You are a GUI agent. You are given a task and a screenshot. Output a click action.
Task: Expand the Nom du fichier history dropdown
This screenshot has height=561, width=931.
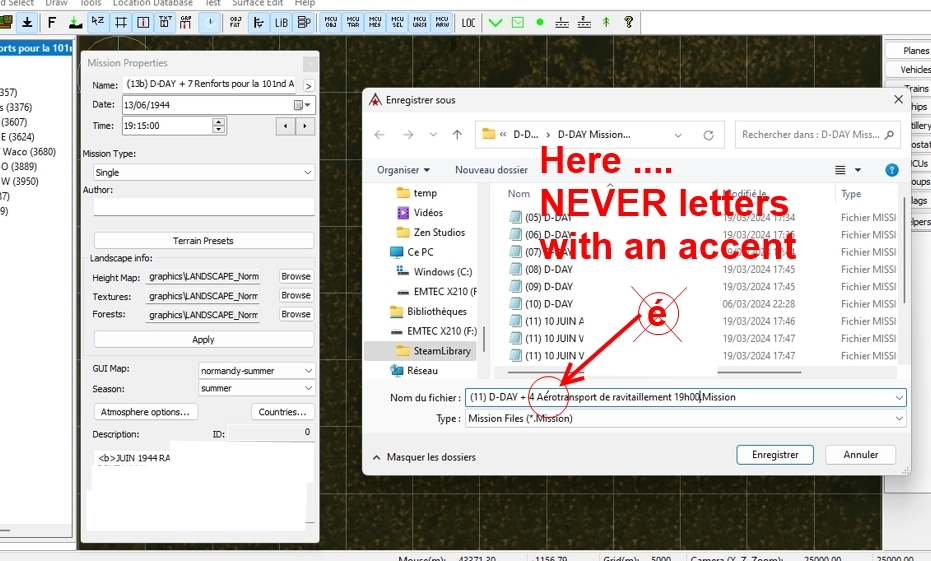click(x=899, y=397)
